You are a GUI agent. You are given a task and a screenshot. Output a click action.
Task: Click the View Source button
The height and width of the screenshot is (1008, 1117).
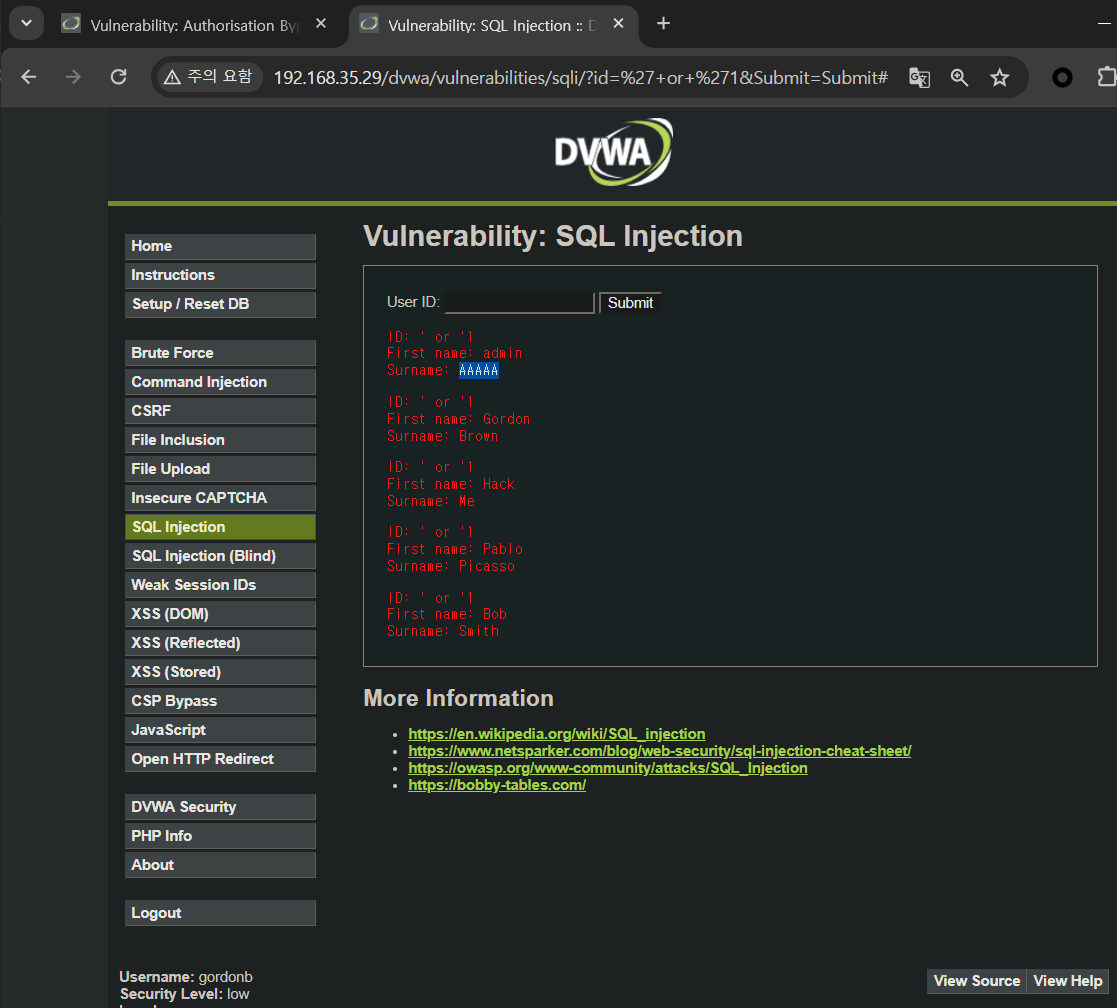977,981
